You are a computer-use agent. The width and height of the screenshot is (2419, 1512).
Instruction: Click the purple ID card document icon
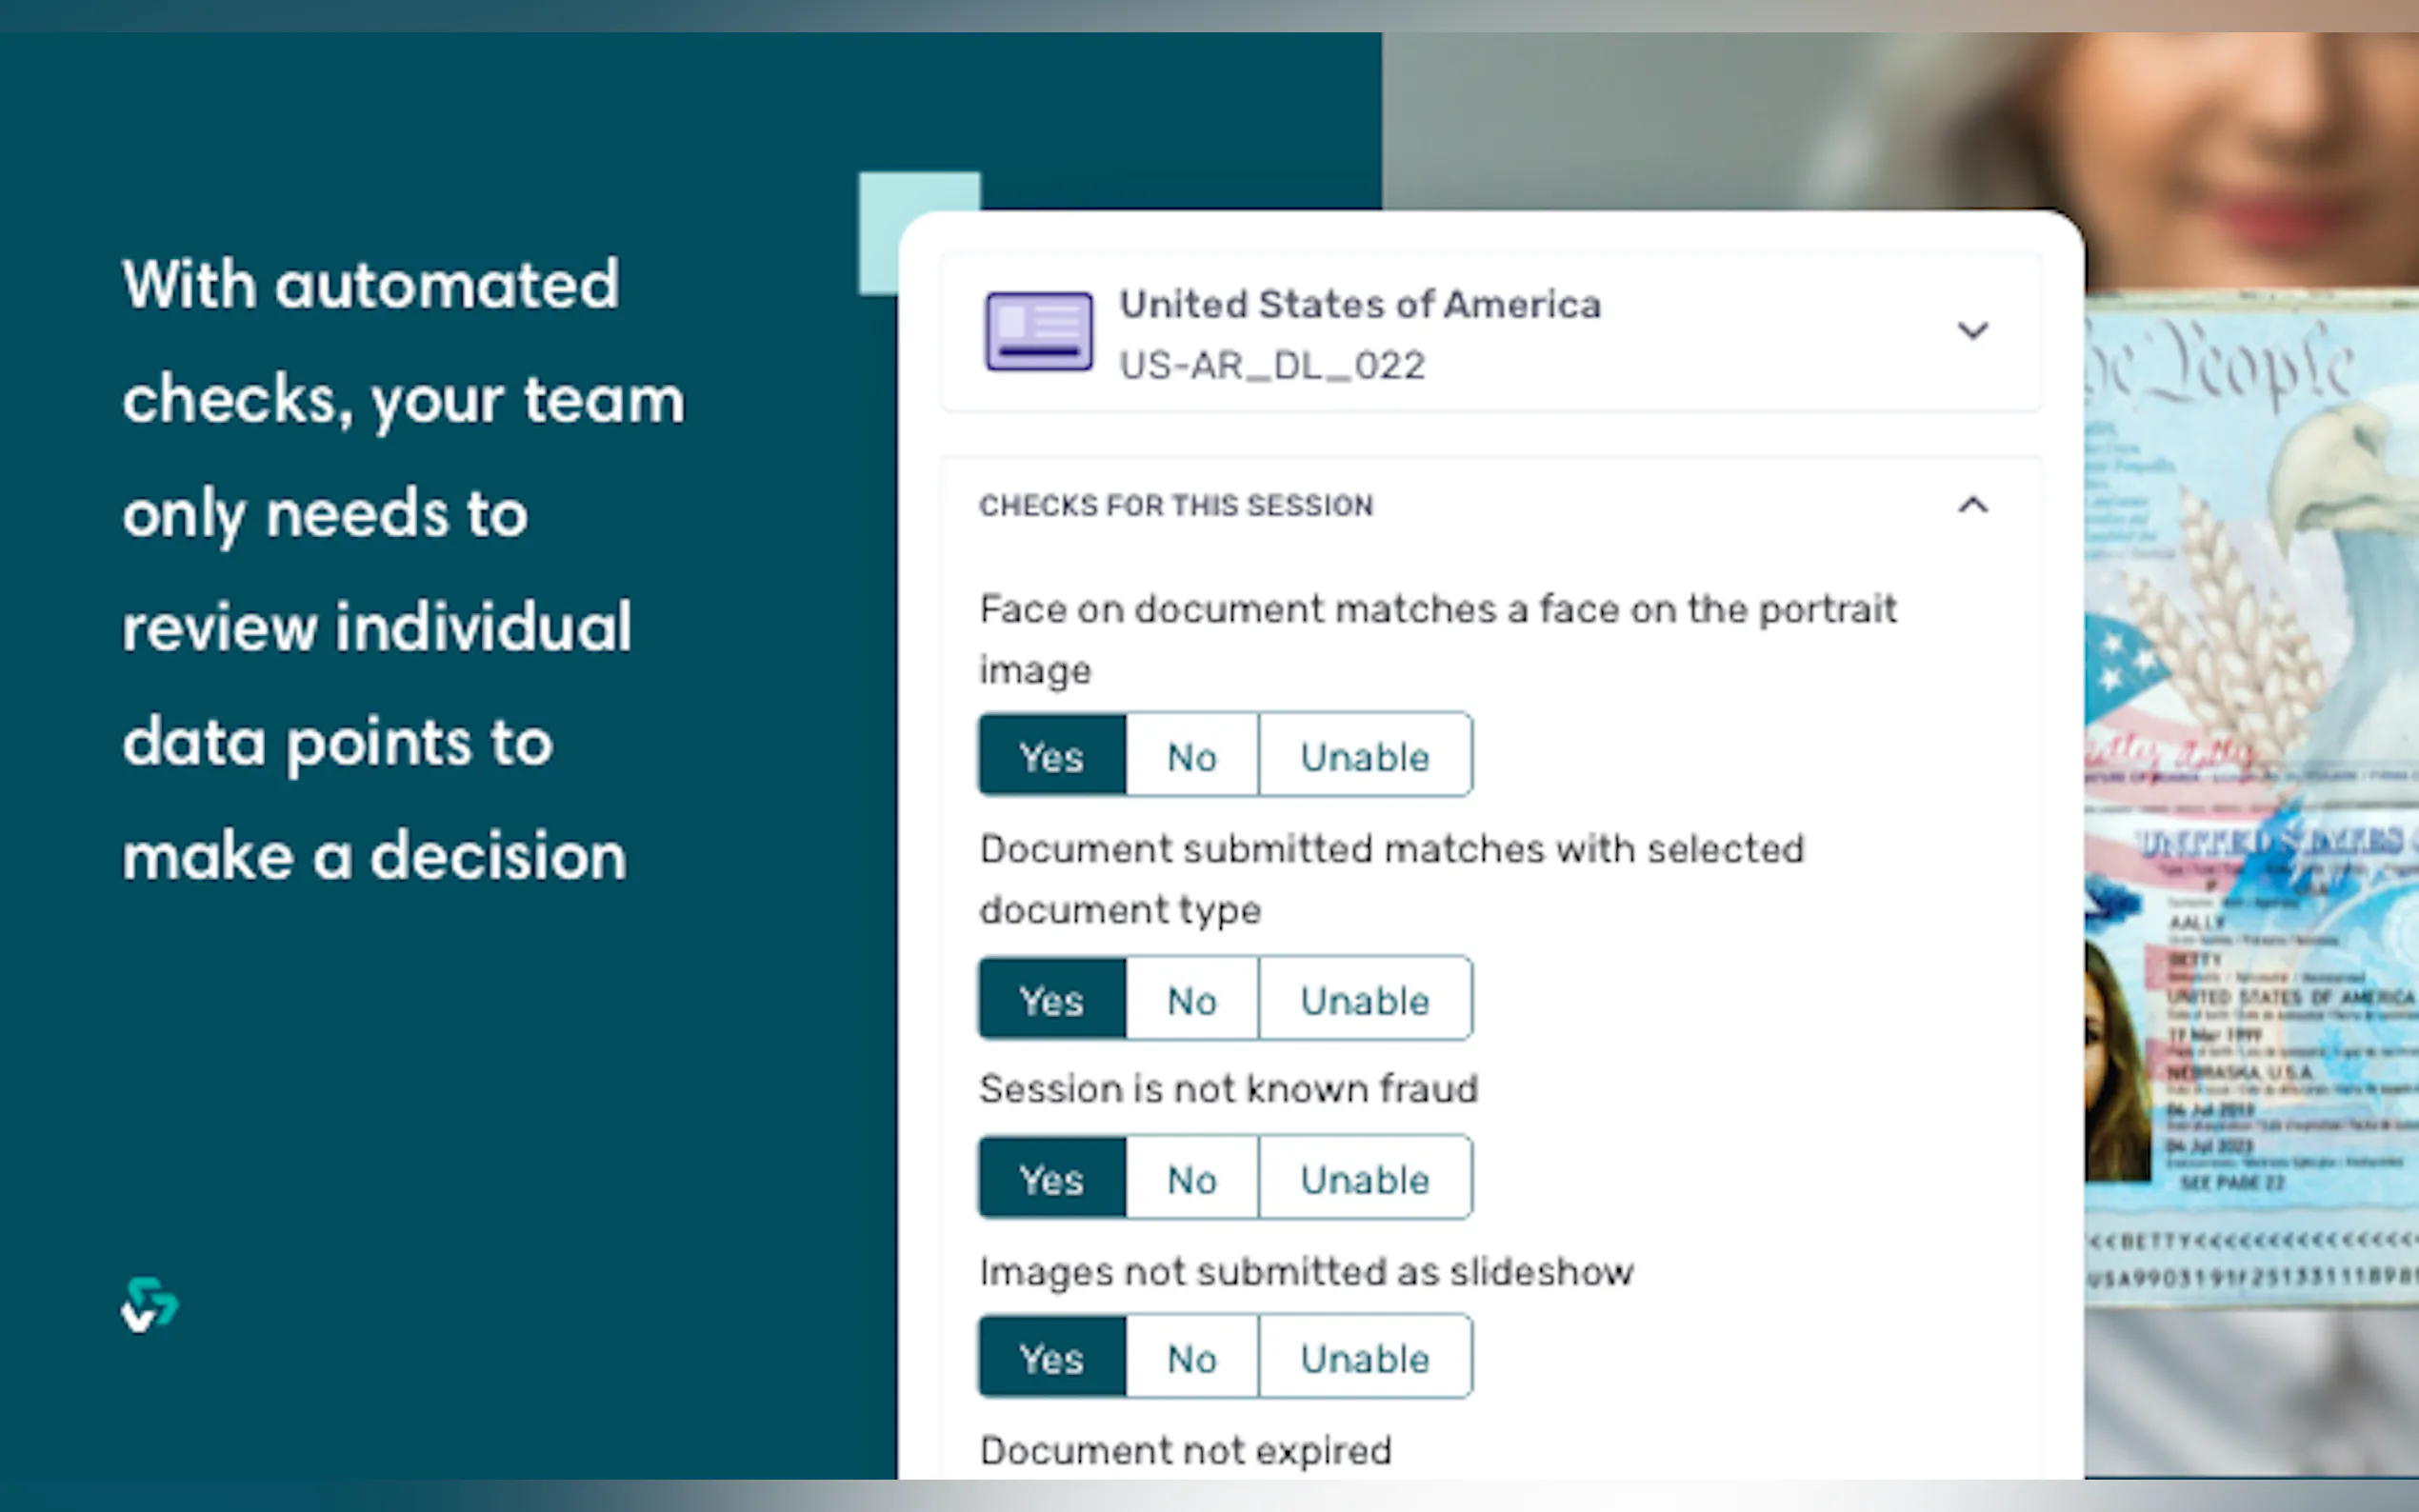pyautogui.click(x=1038, y=331)
